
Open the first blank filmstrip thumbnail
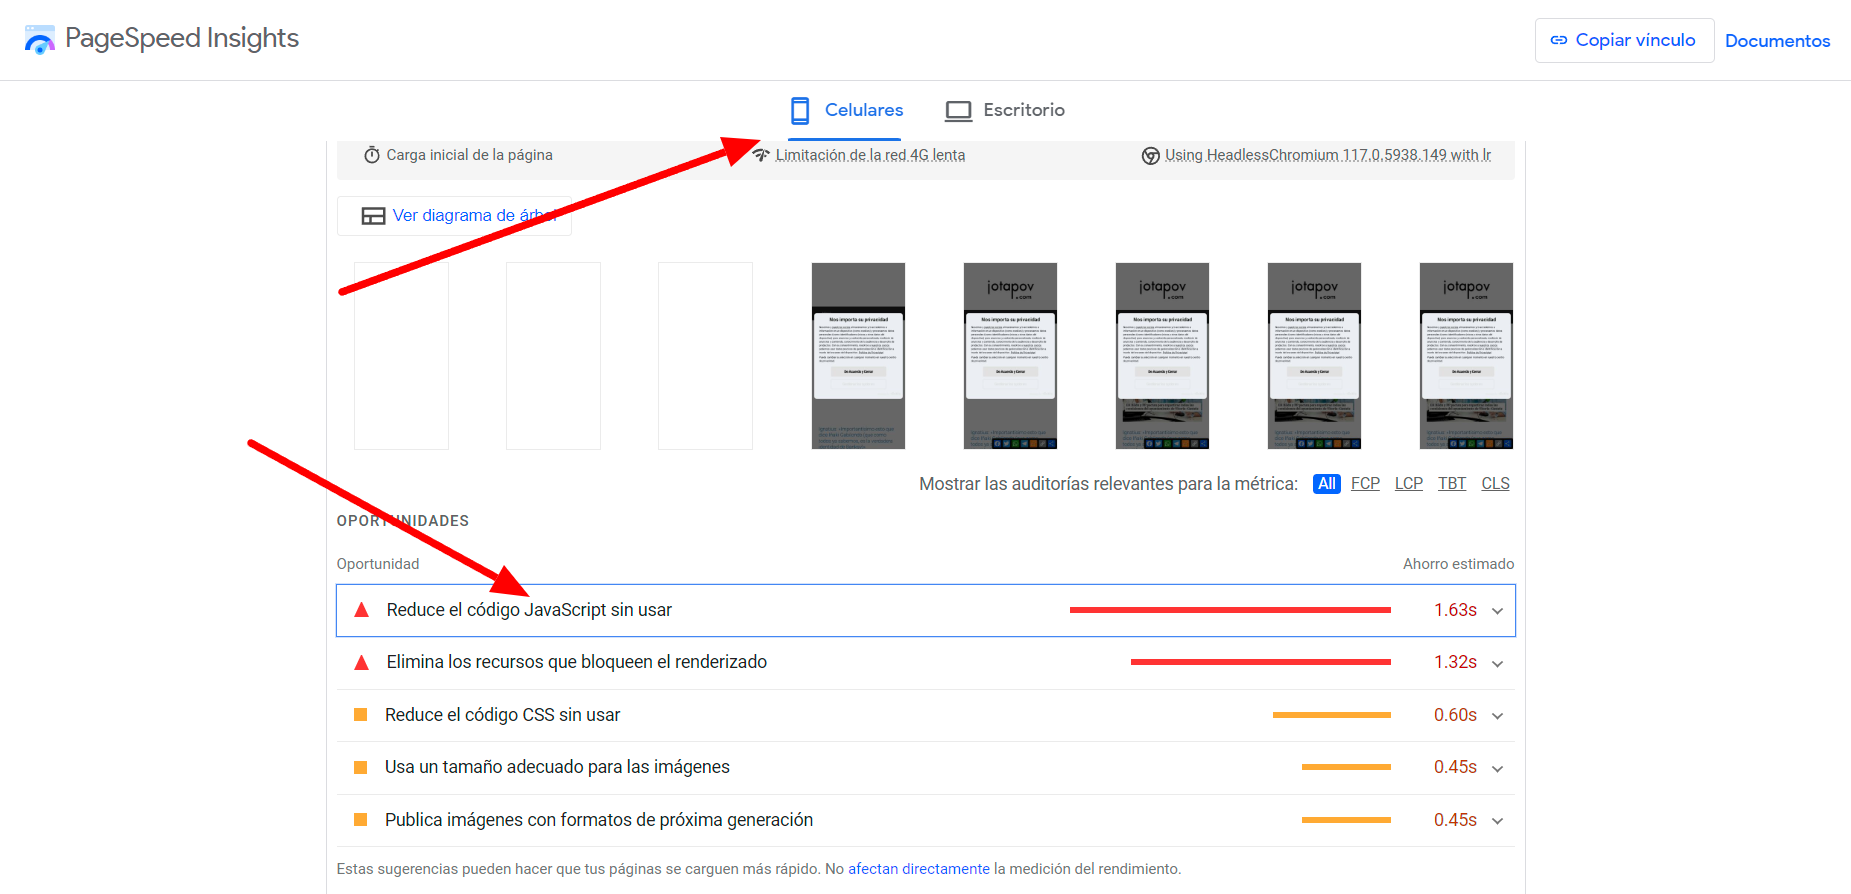pyautogui.click(x=401, y=356)
